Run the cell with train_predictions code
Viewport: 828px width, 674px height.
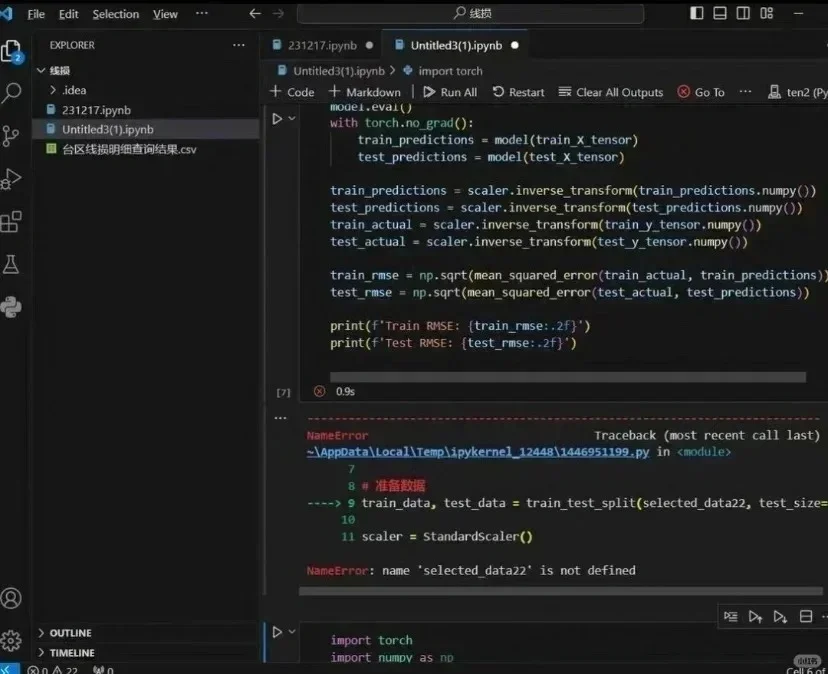(x=277, y=119)
